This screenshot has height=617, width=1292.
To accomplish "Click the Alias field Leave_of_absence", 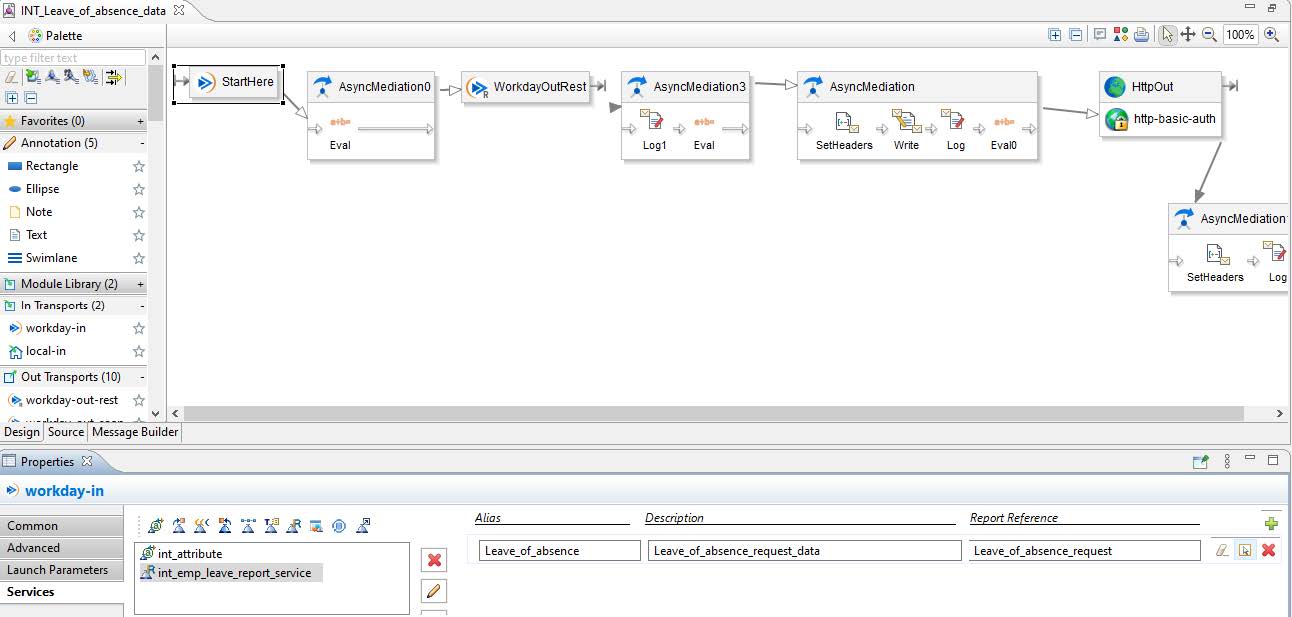I will point(559,551).
